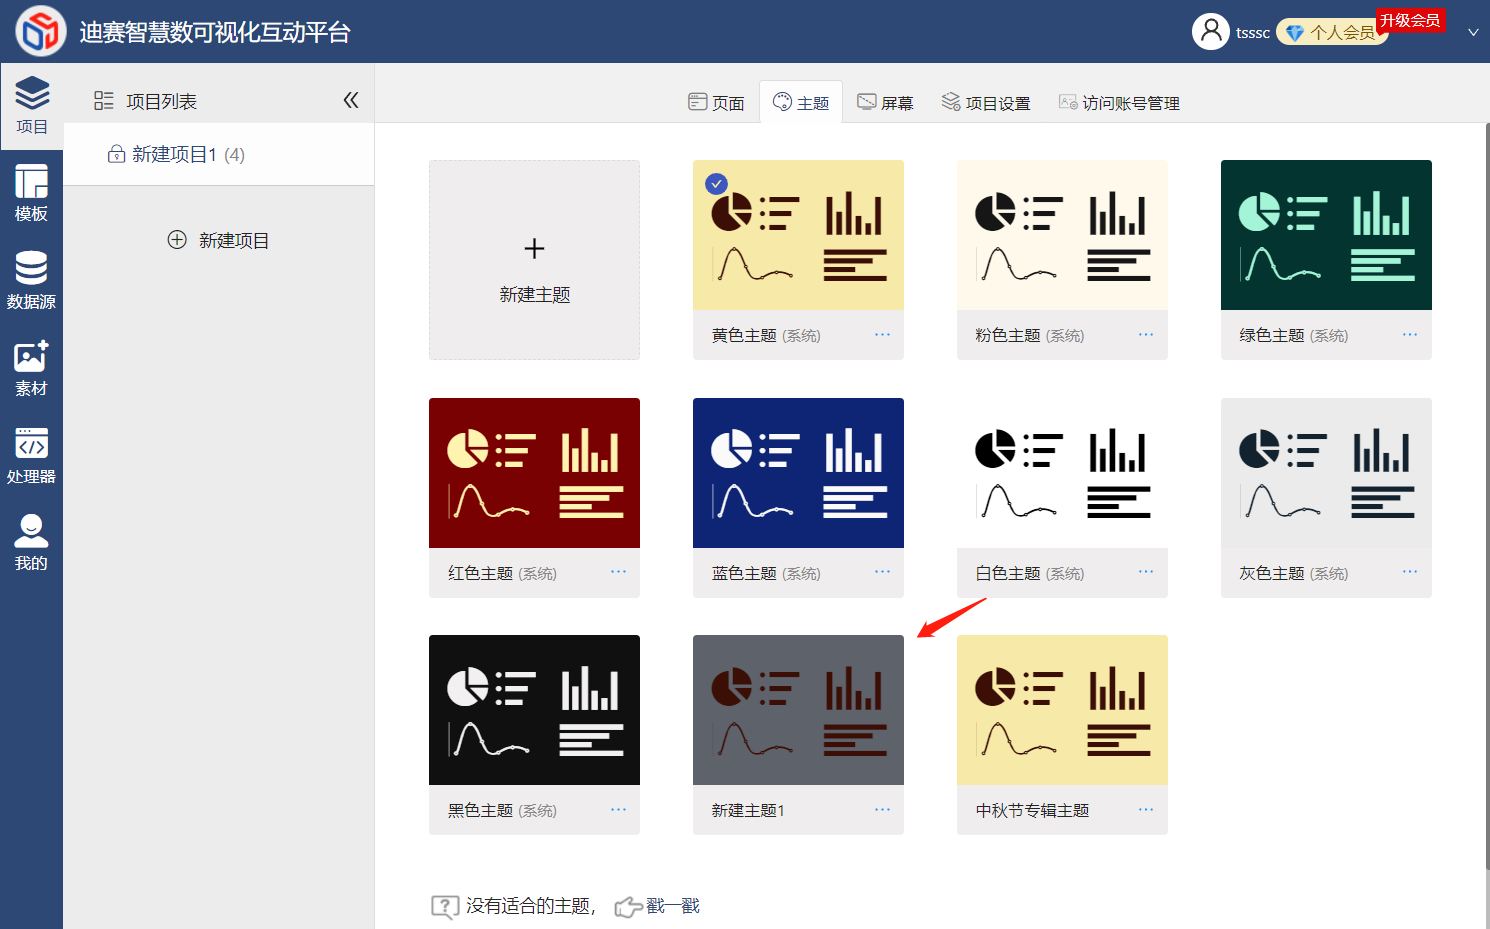1490x929 pixels.
Task: Open the 数据源 data source icon
Action: coord(31,280)
